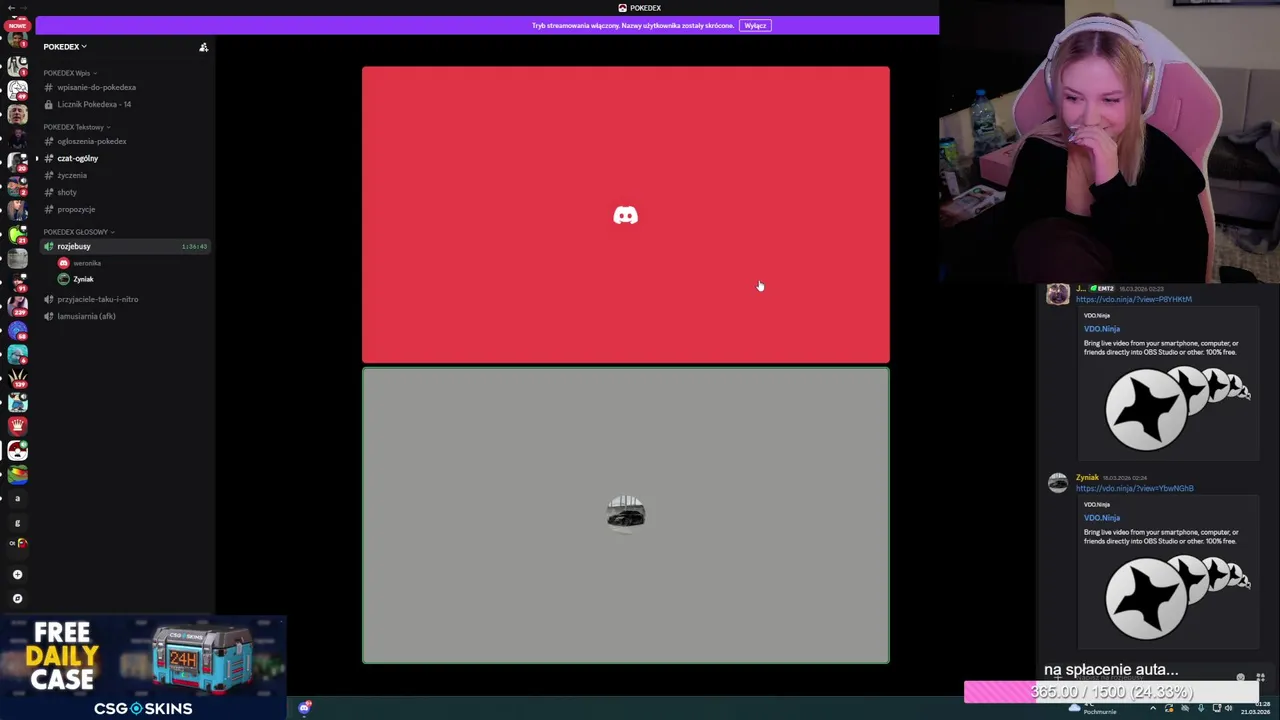
Task: Collapse the POKEDEX Tekstowy category
Action: coord(76,127)
